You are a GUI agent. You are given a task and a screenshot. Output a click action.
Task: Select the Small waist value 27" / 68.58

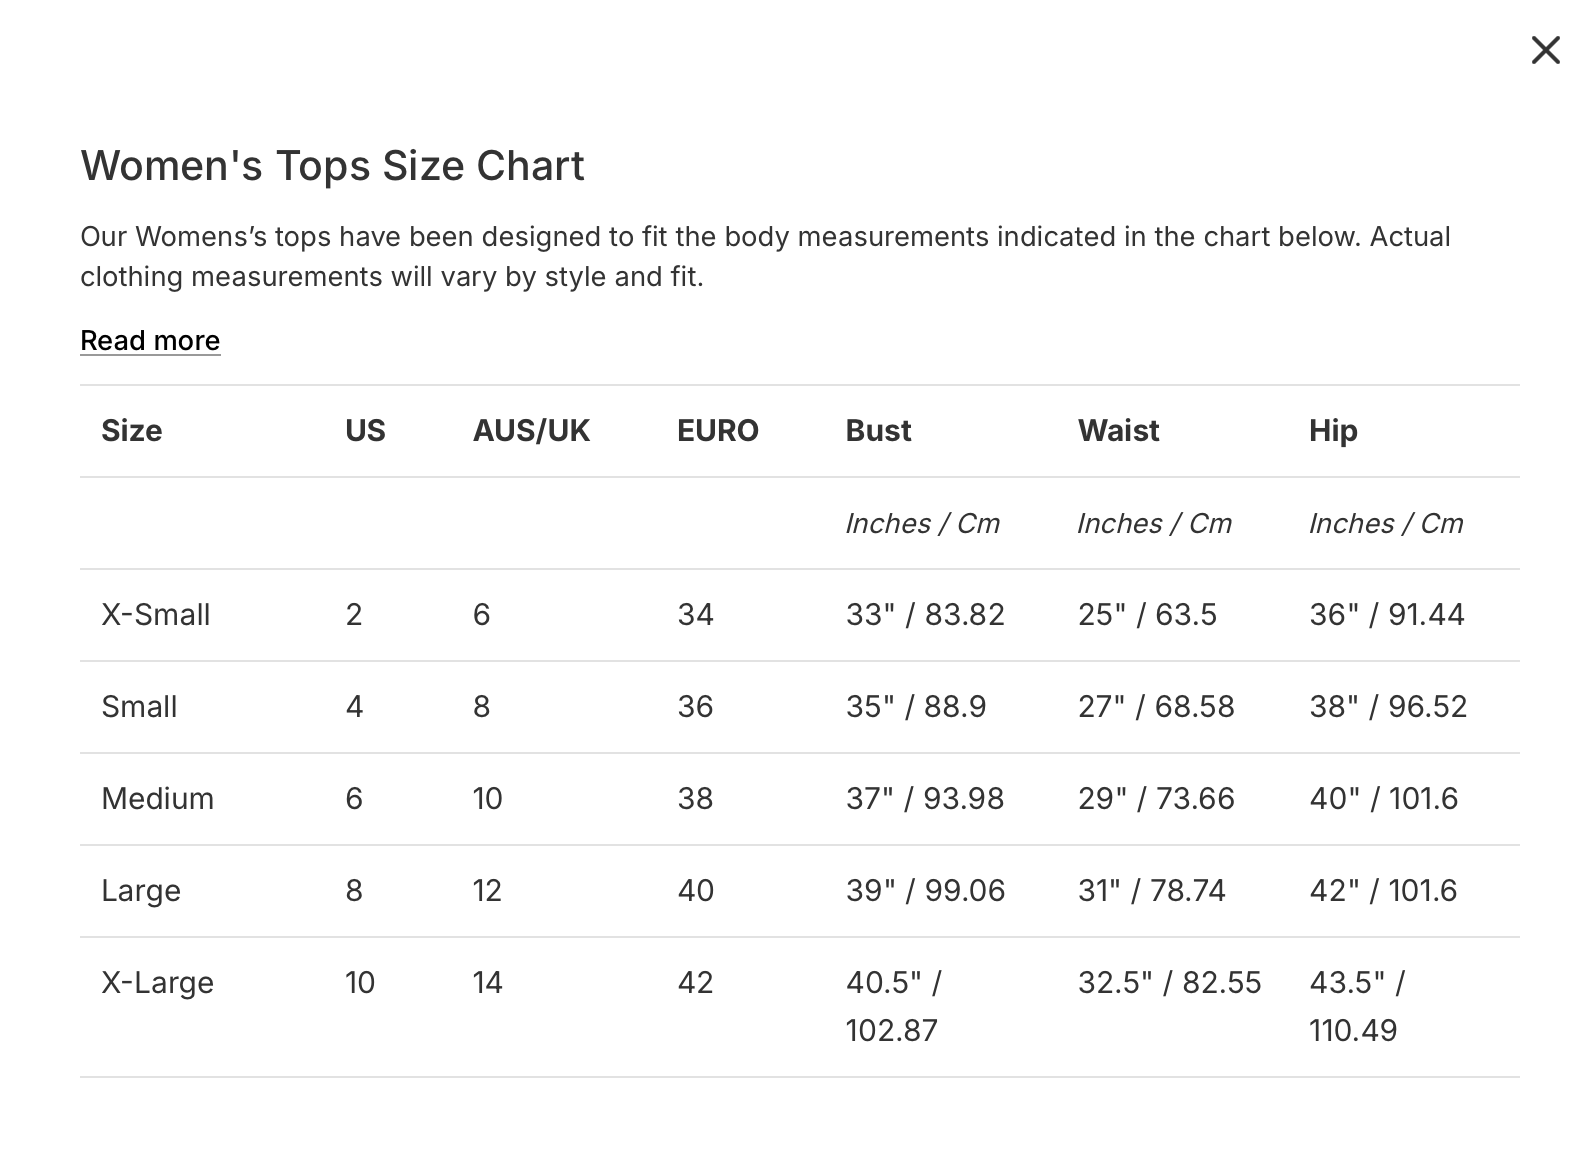click(1156, 707)
